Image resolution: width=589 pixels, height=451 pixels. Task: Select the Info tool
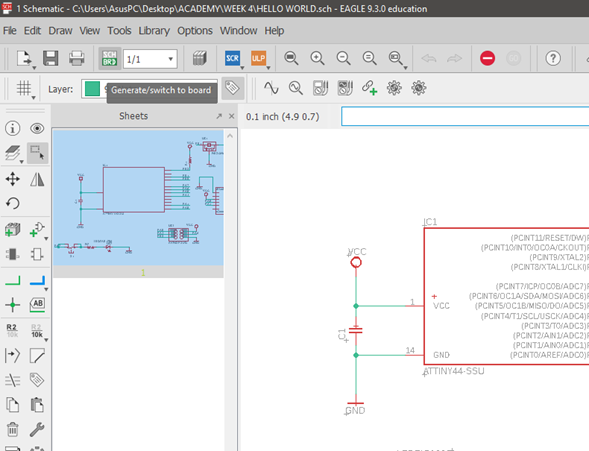(12, 128)
